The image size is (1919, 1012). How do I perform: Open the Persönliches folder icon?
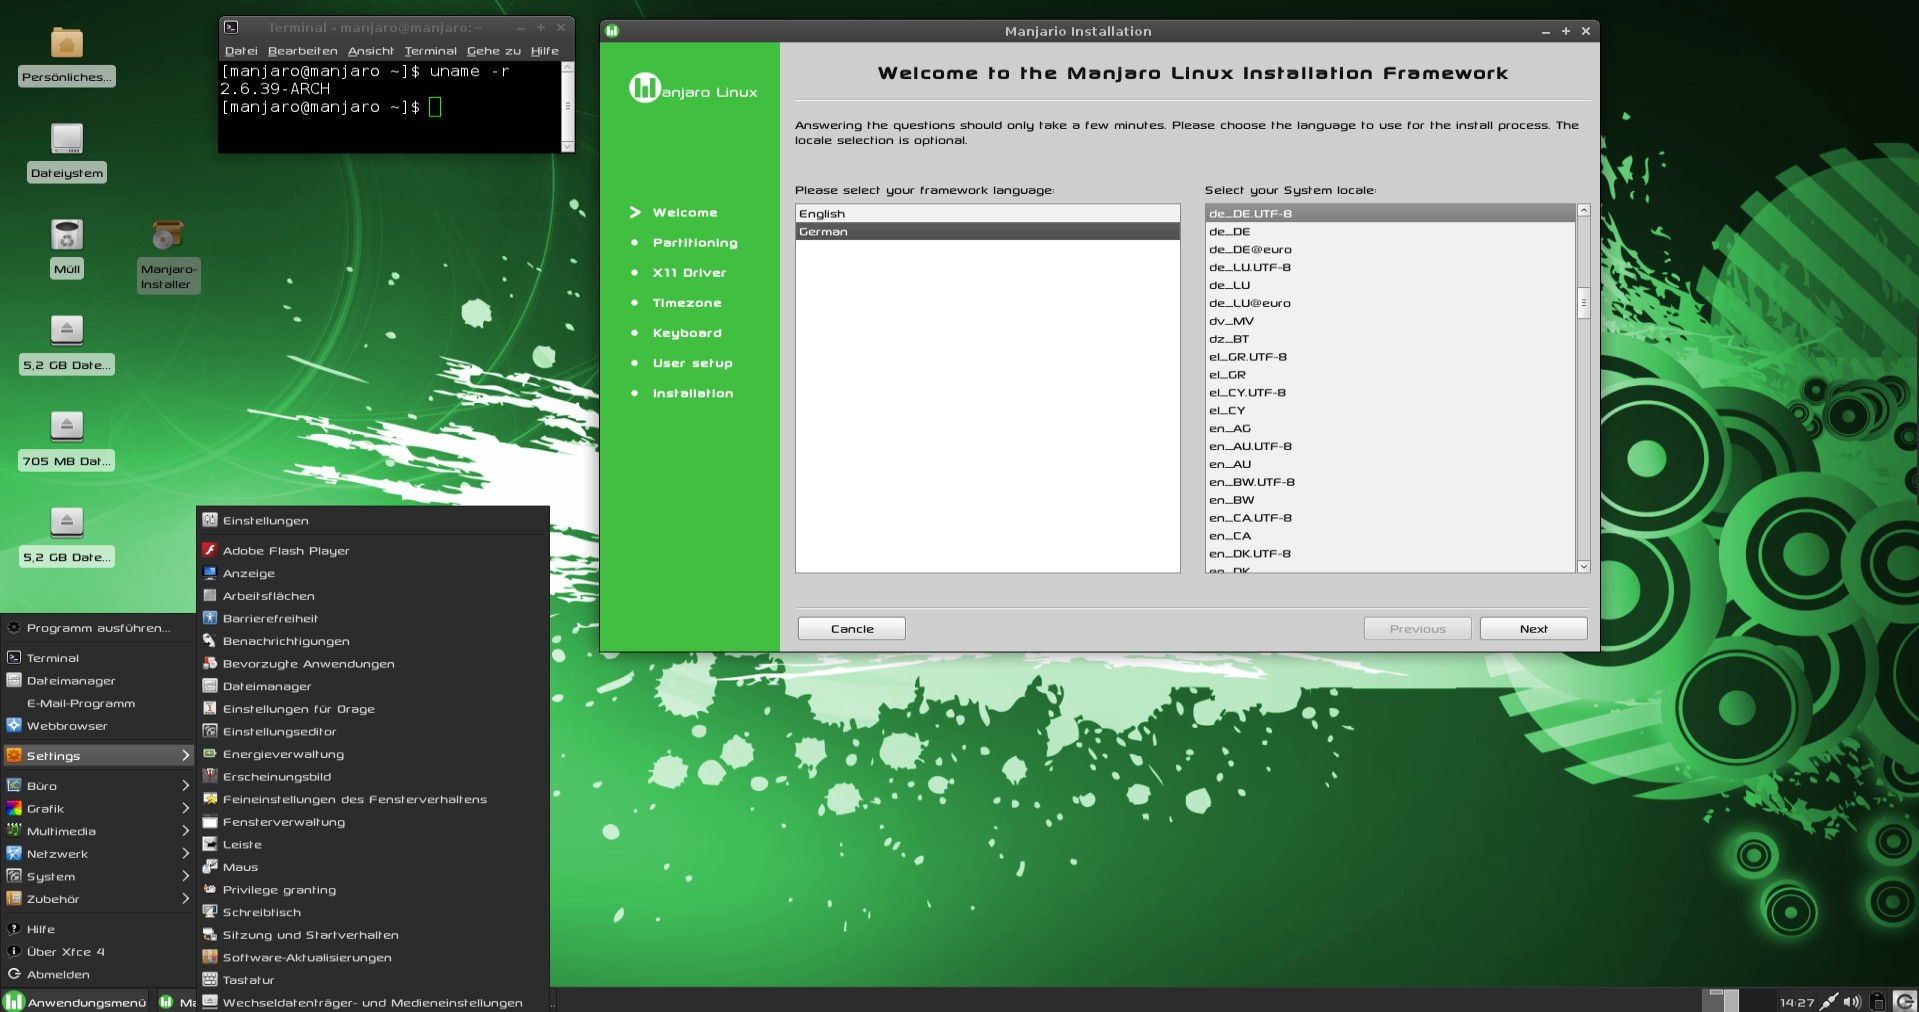[67, 43]
